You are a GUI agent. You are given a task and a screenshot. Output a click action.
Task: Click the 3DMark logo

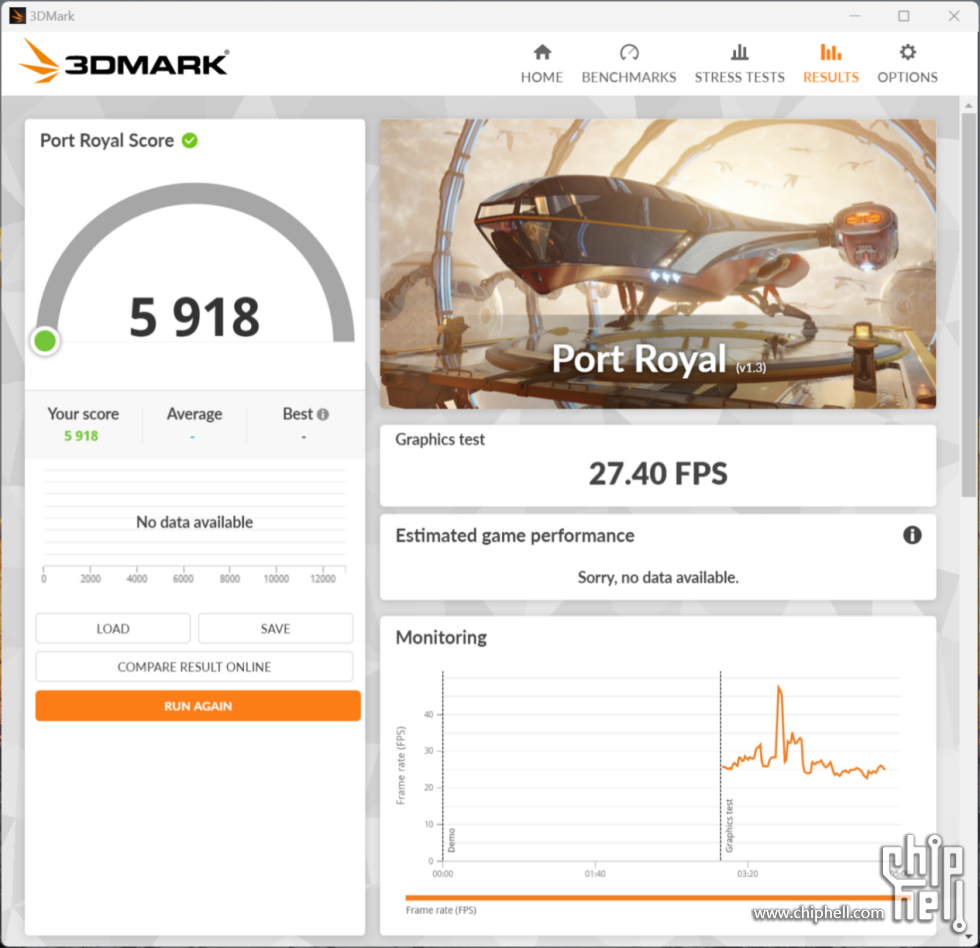point(124,61)
